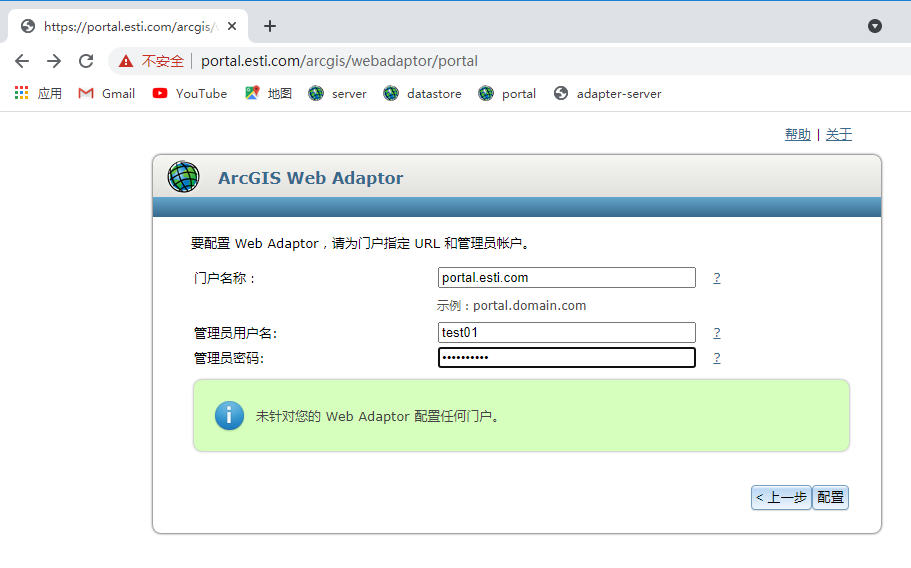Focus the address bar URL
The width and height of the screenshot is (911, 568).
[x=339, y=61]
